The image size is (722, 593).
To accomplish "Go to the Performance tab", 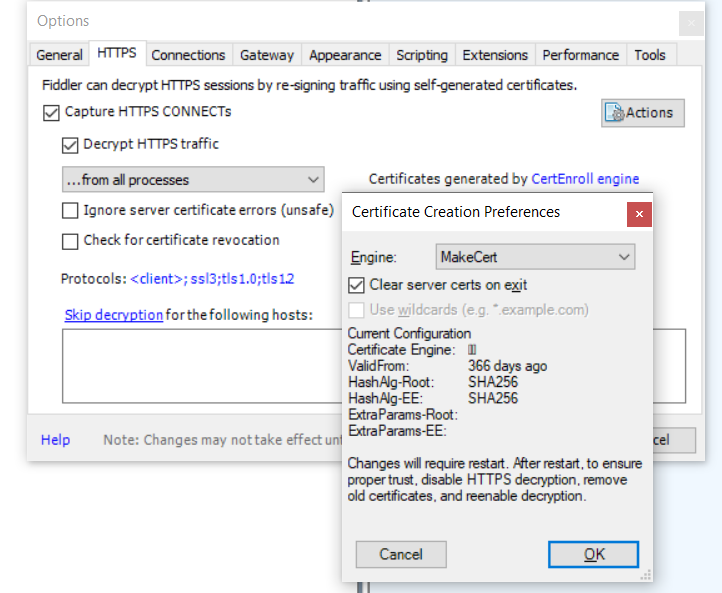I will pos(580,55).
